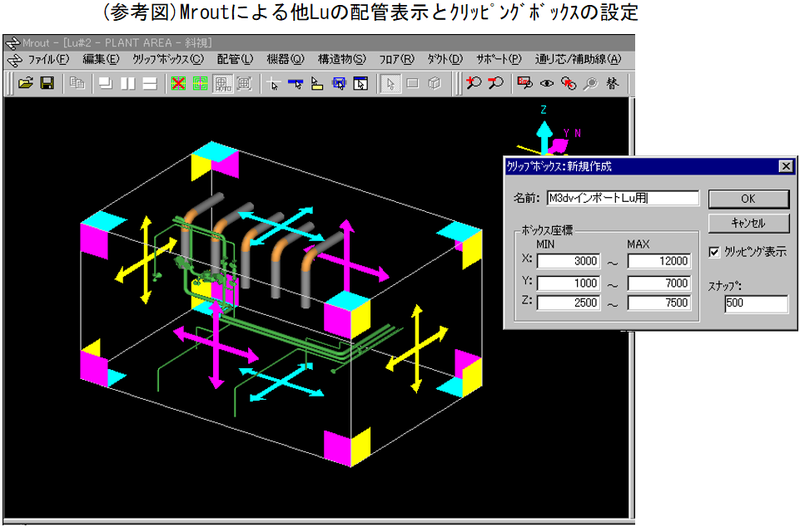Image resolution: width=800 pixels, height=527 pixels.
Task: Click the X MAX coordinate field
Action: coord(659,261)
